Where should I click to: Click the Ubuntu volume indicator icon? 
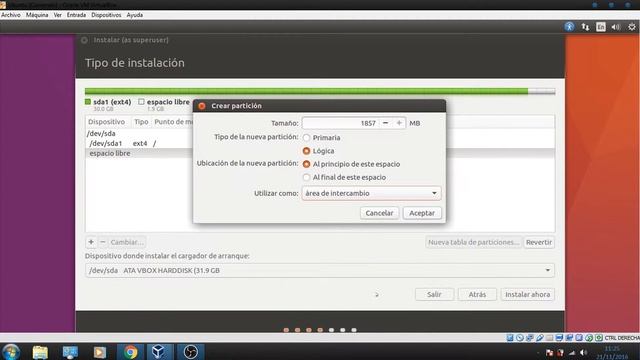pyautogui.click(x=616, y=27)
